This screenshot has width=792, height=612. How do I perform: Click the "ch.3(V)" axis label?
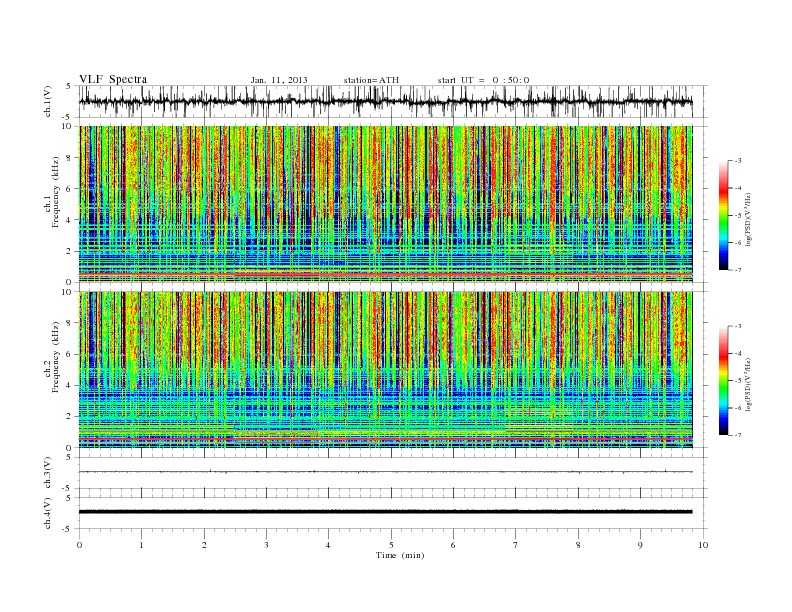point(48,473)
